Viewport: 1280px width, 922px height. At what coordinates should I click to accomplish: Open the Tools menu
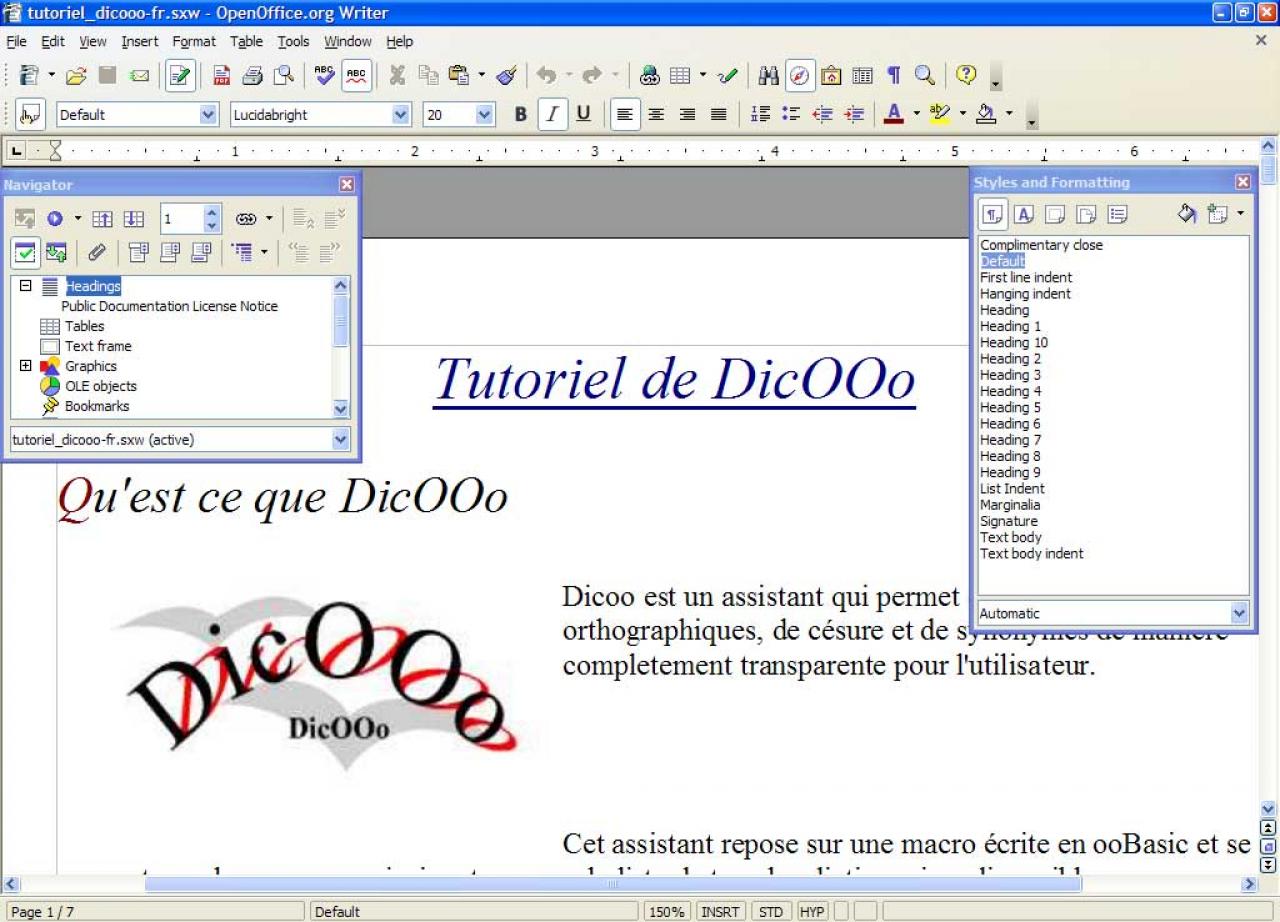point(293,41)
